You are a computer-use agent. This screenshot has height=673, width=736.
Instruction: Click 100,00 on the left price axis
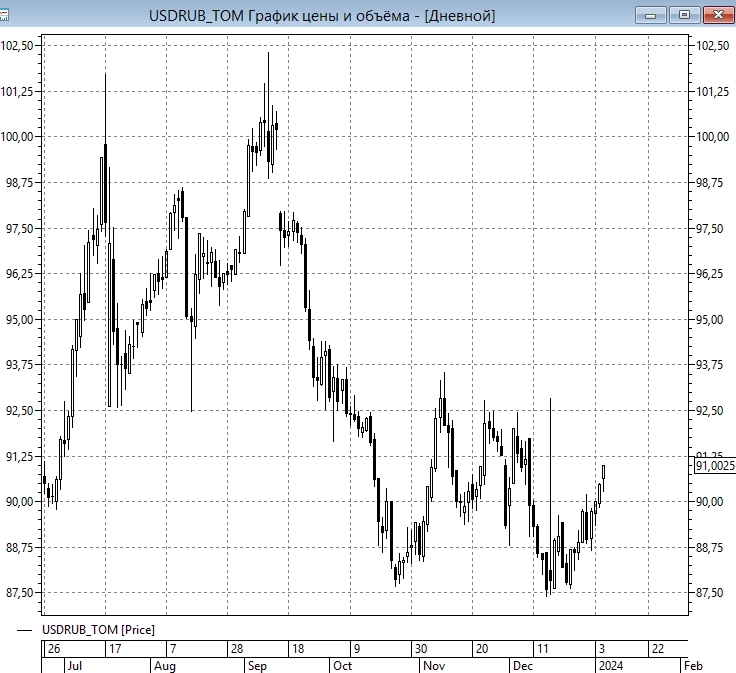[17, 137]
